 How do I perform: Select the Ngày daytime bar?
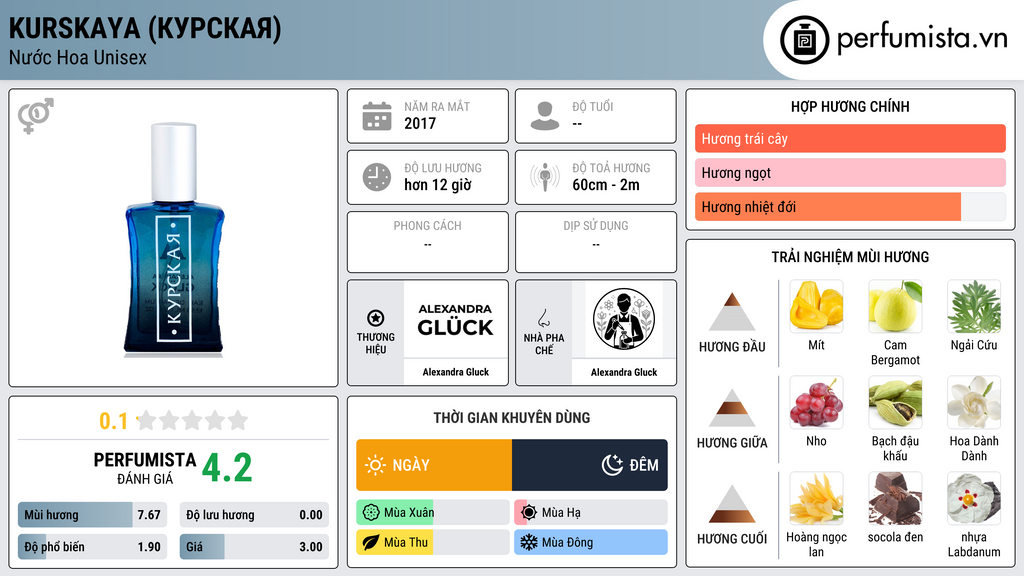pos(434,465)
